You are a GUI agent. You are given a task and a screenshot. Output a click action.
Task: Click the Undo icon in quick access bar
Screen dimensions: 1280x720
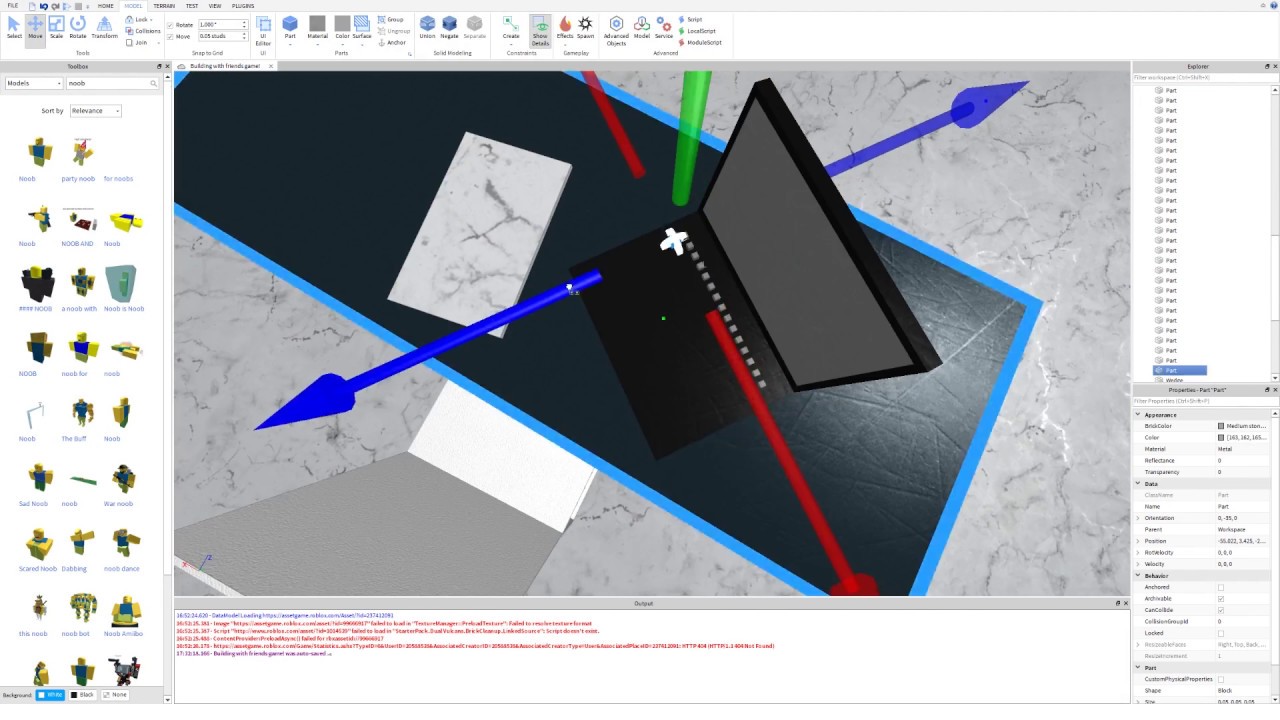(x=44, y=6)
